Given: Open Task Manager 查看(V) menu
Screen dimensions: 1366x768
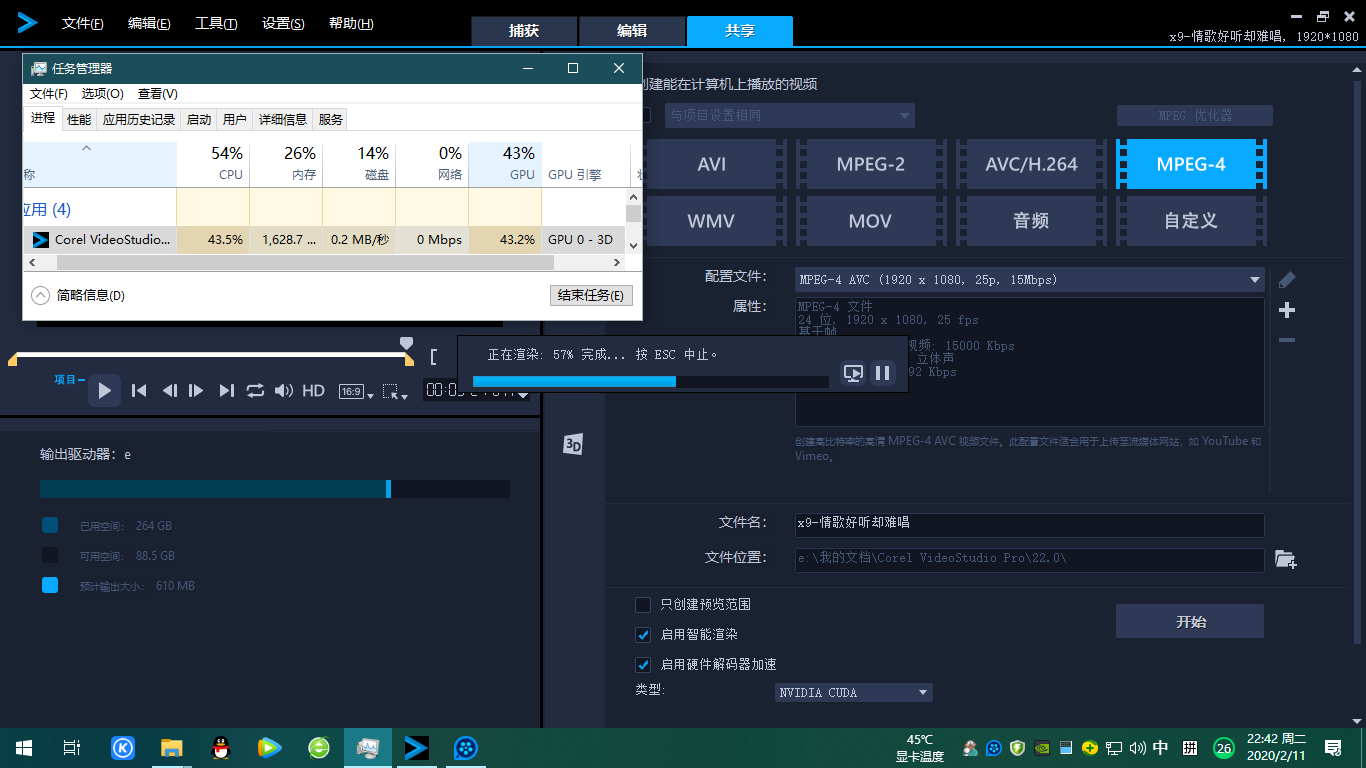Looking at the screenshot, I should click(157, 94).
